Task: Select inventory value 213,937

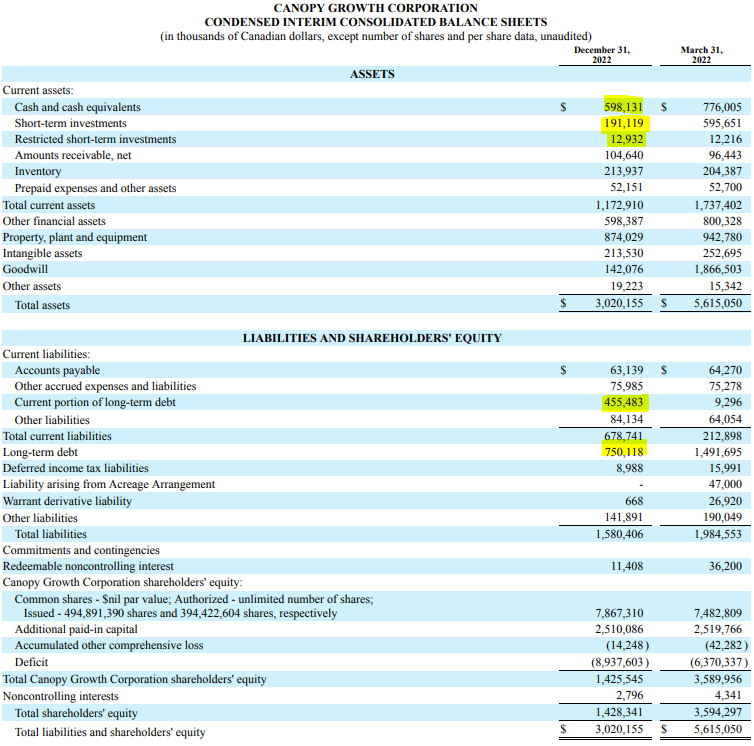Action: click(624, 171)
